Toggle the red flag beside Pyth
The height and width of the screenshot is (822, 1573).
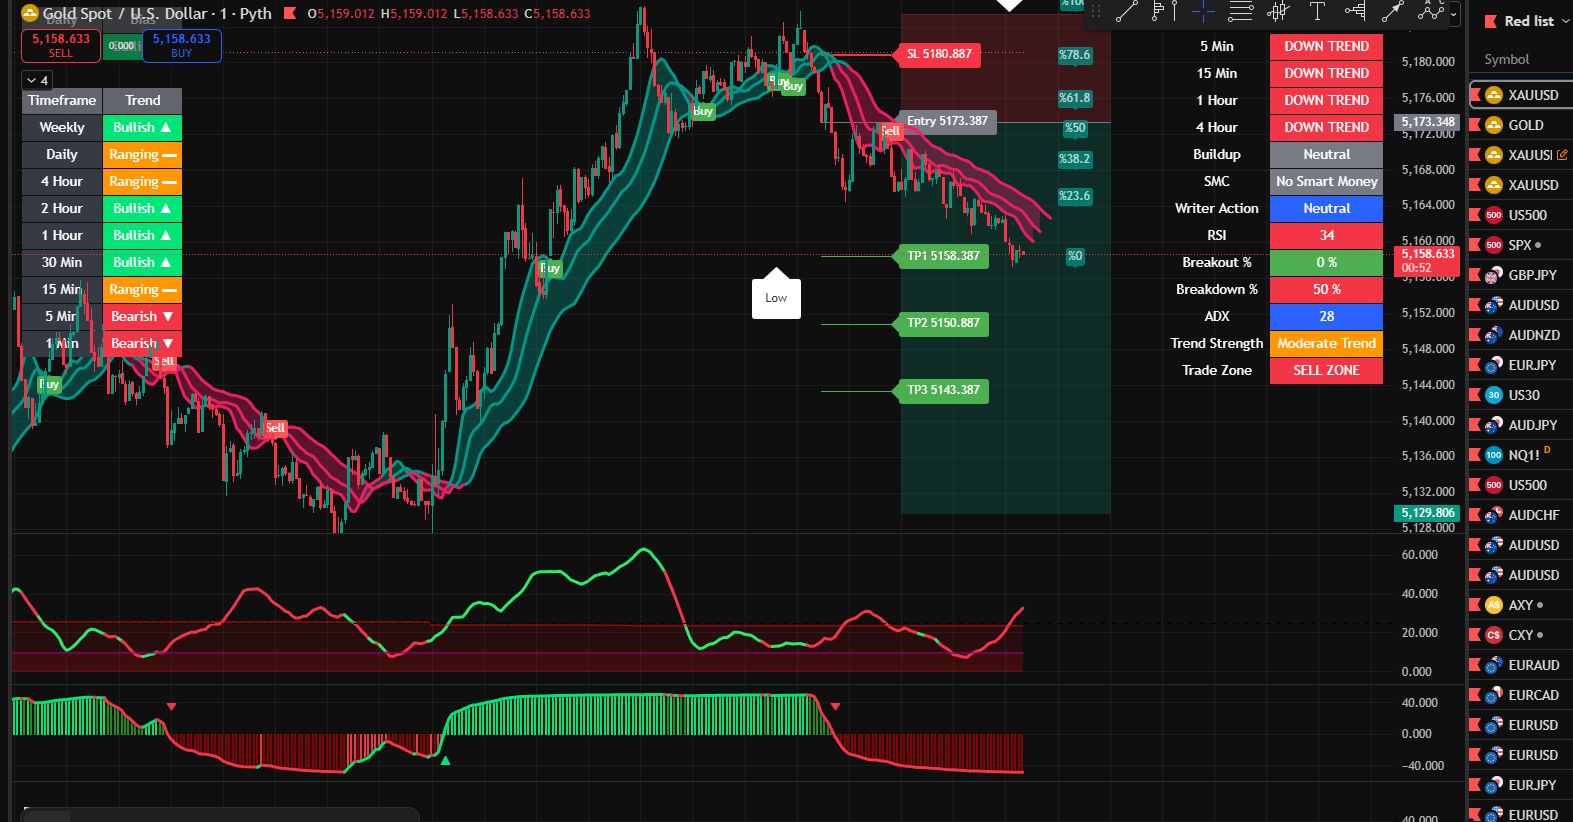[x=290, y=14]
